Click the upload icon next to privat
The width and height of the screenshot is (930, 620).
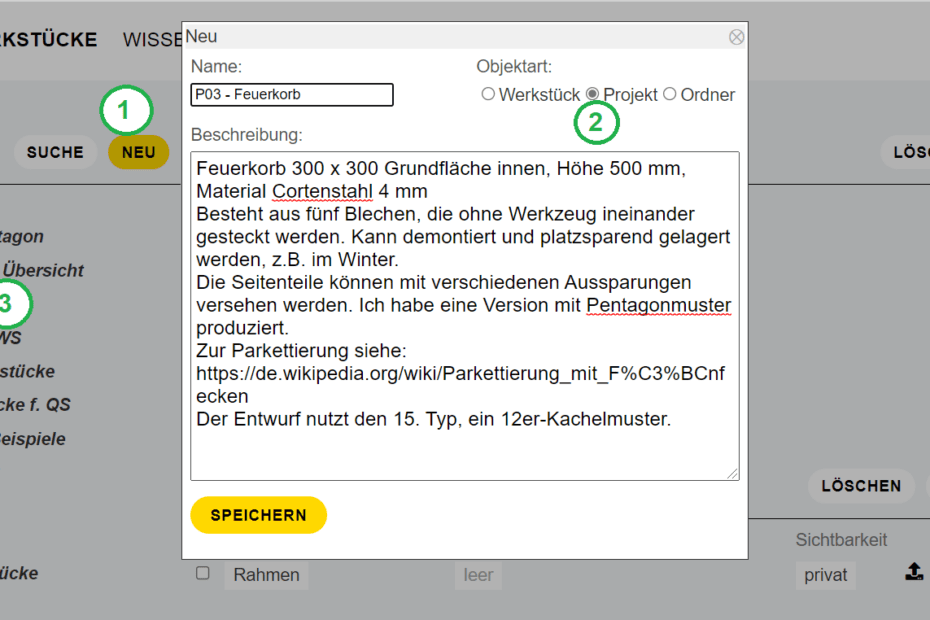point(914,572)
